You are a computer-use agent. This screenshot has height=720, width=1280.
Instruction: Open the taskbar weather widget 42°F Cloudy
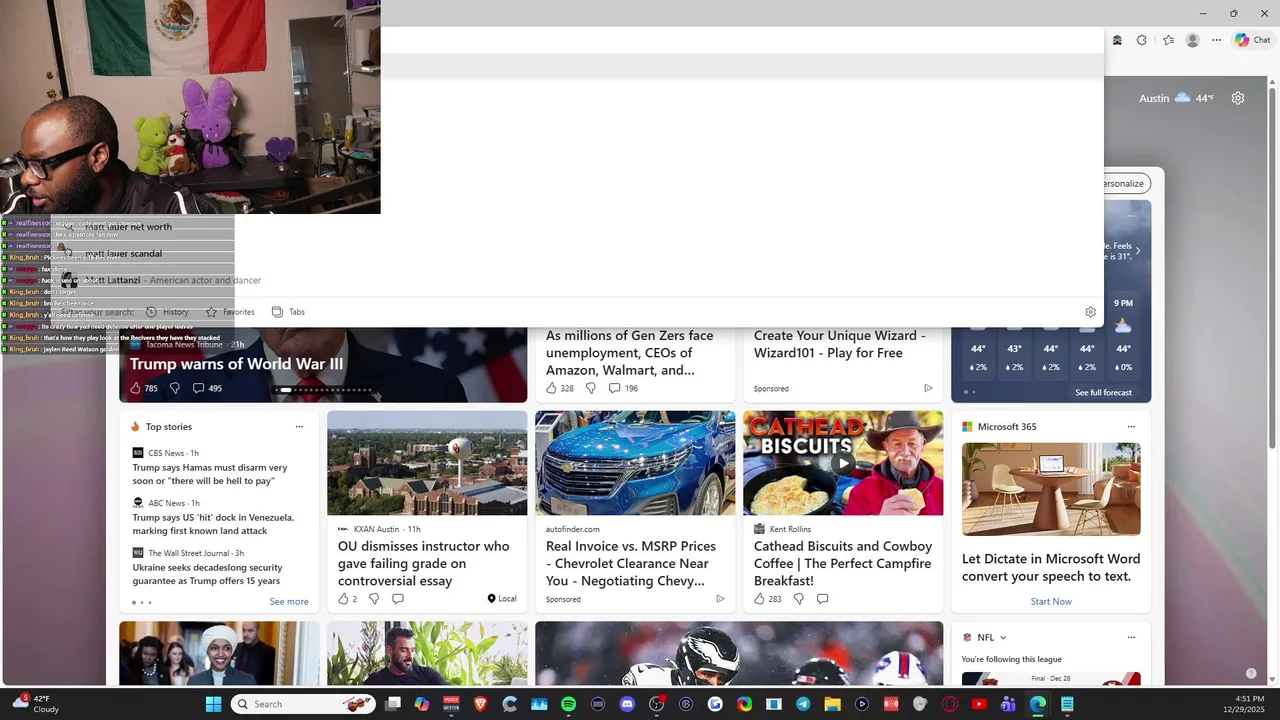click(34, 704)
